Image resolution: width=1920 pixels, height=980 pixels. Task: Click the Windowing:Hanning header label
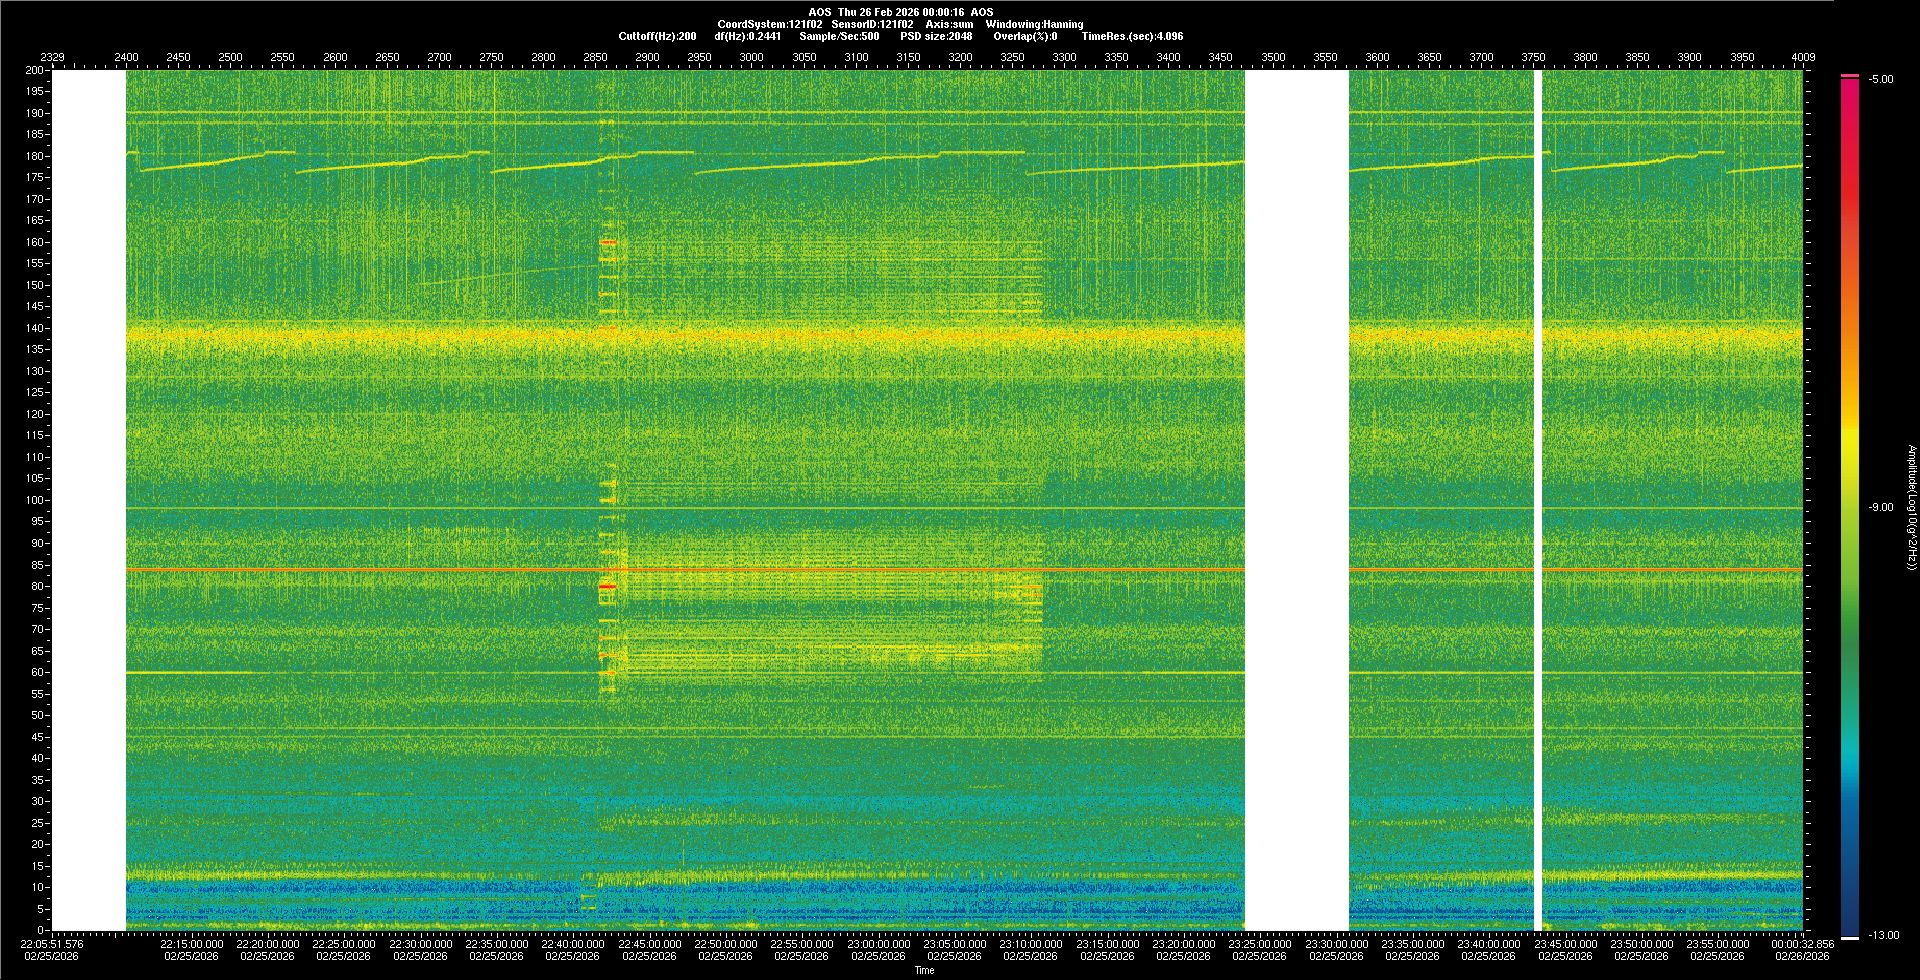1034,24
